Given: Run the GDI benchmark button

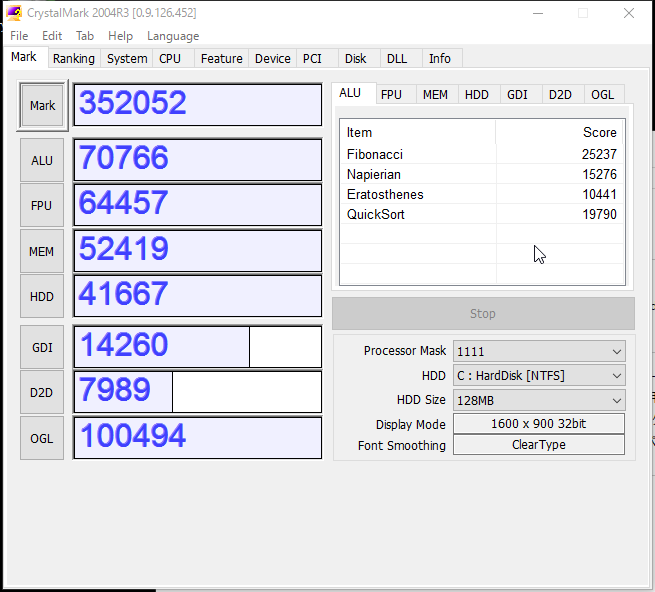Looking at the screenshot, I should [x=42, y=348].
